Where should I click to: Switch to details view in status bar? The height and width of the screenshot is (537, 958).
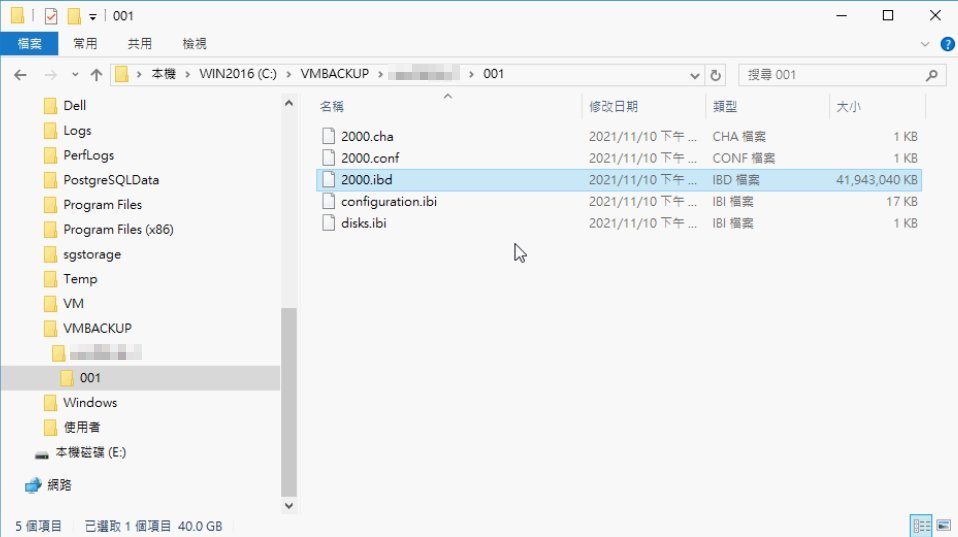[x=920, y=525]
